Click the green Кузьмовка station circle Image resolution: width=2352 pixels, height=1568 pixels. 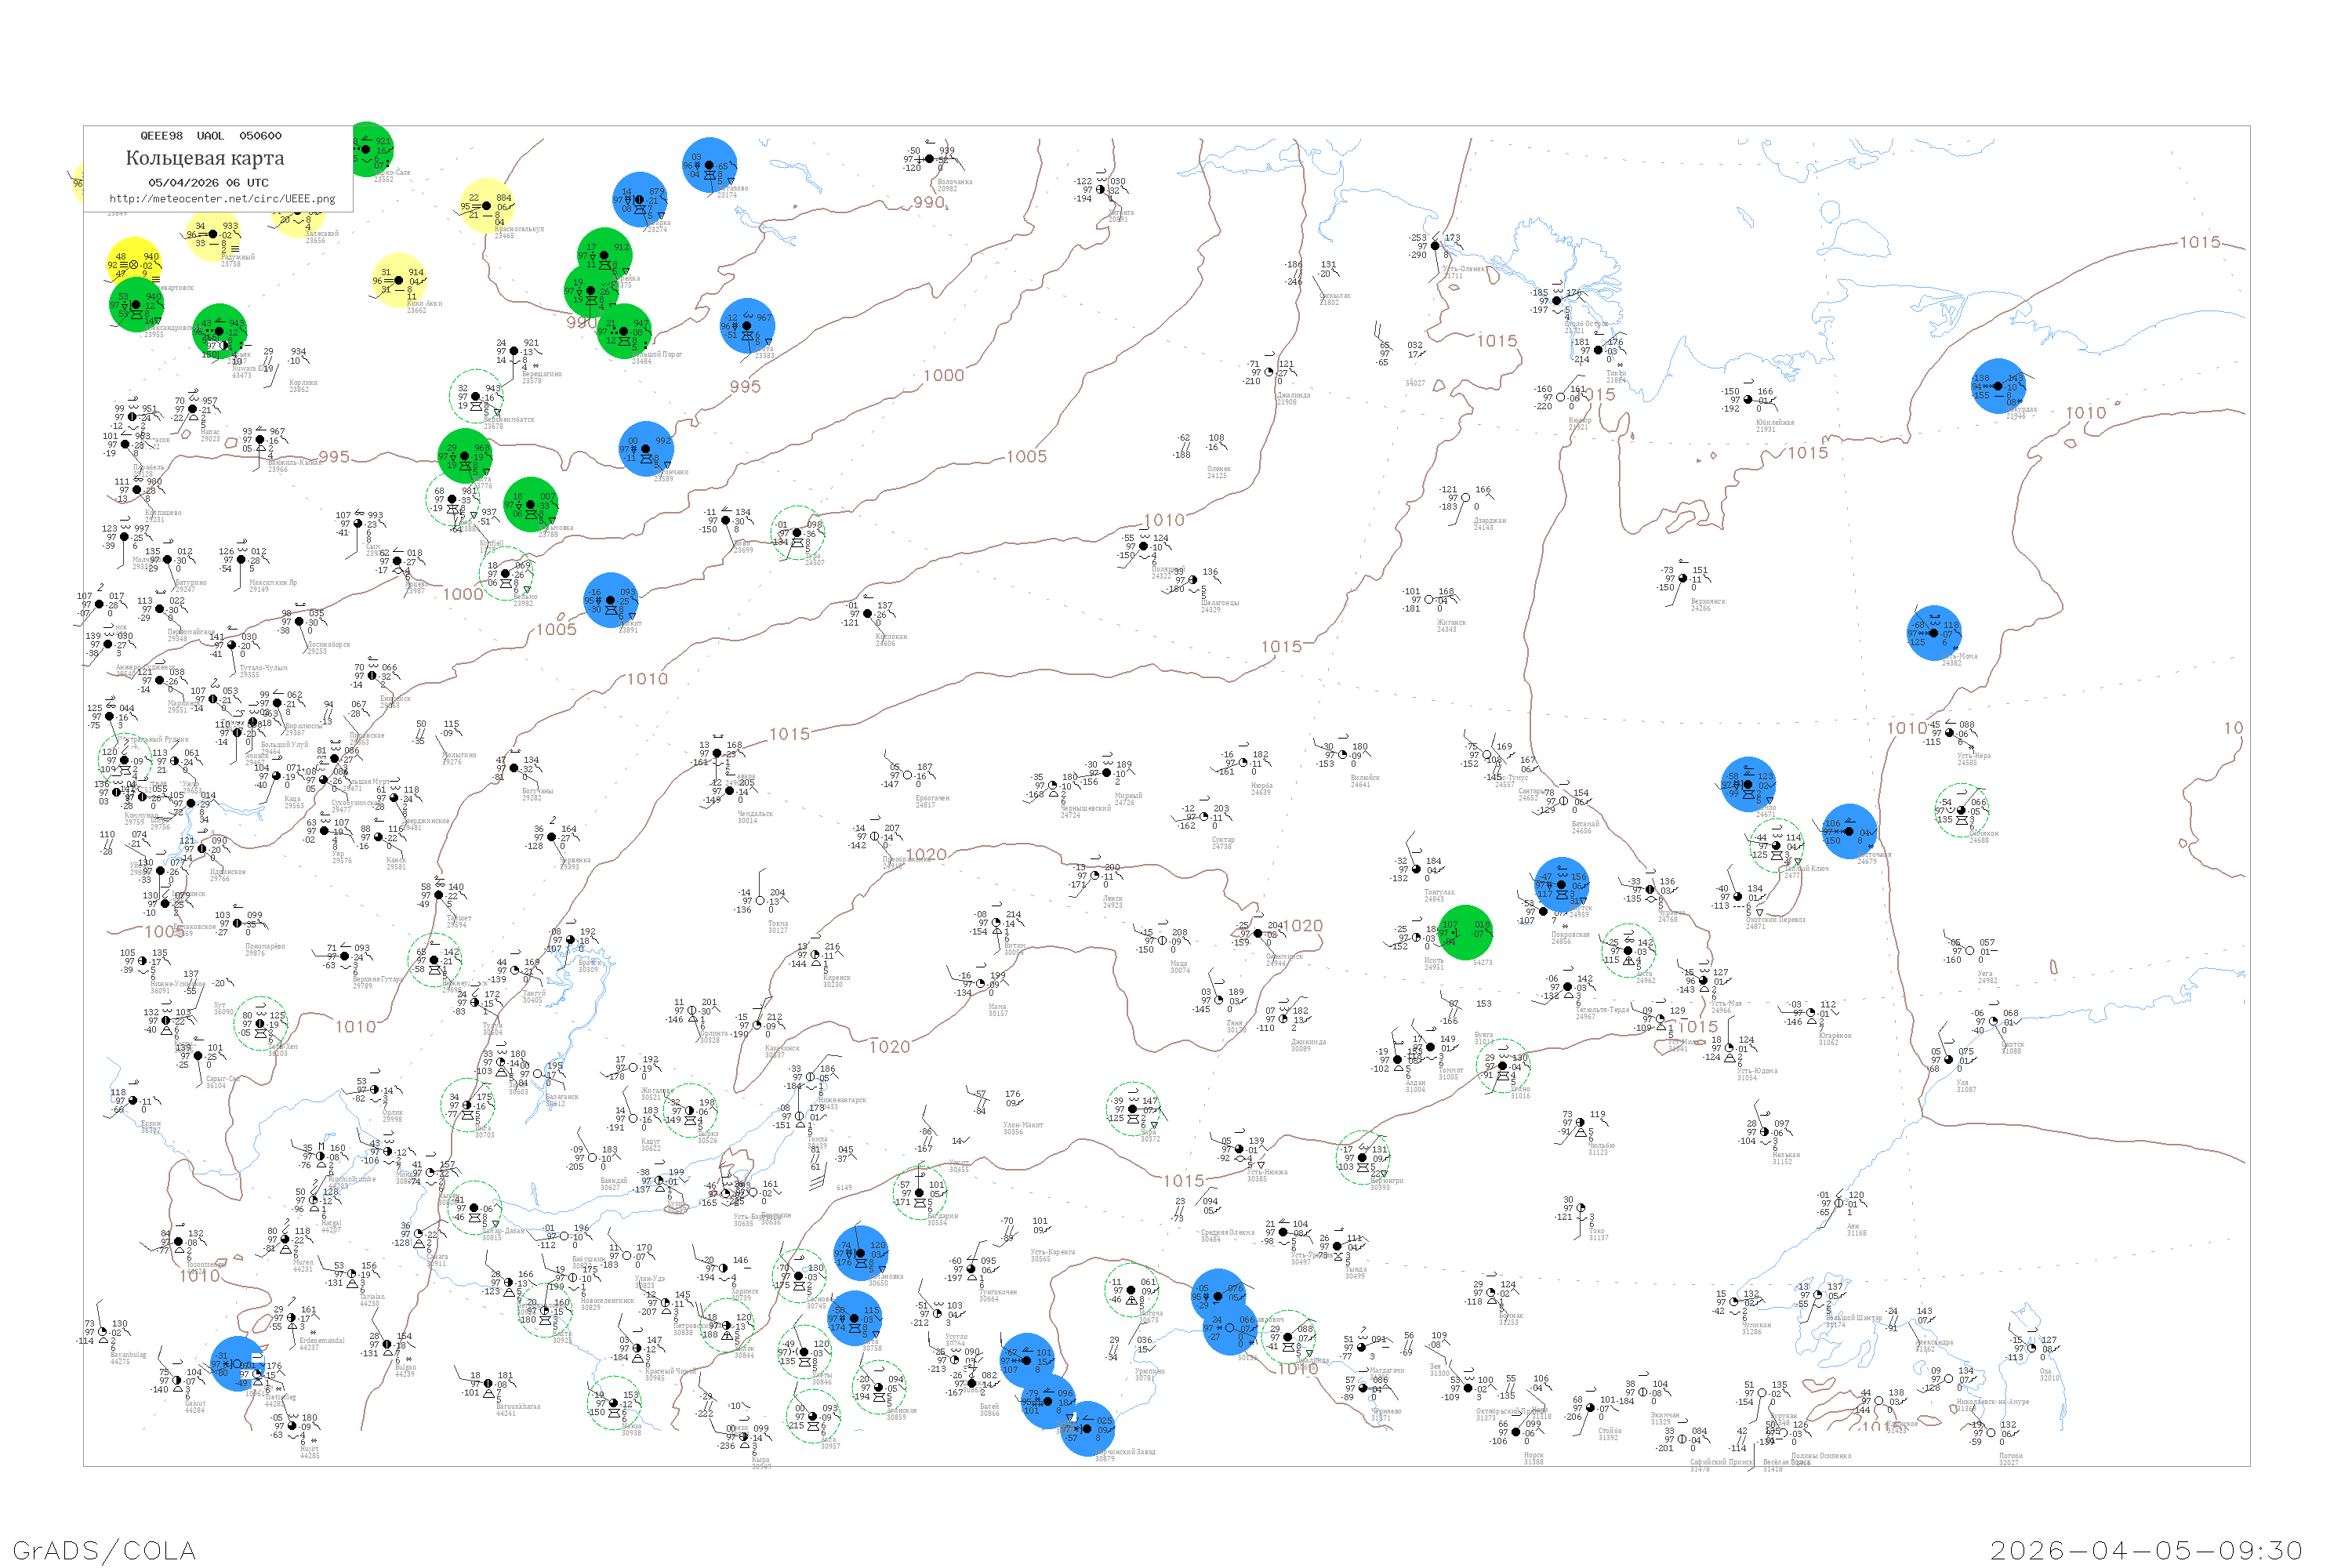(531, 505)
